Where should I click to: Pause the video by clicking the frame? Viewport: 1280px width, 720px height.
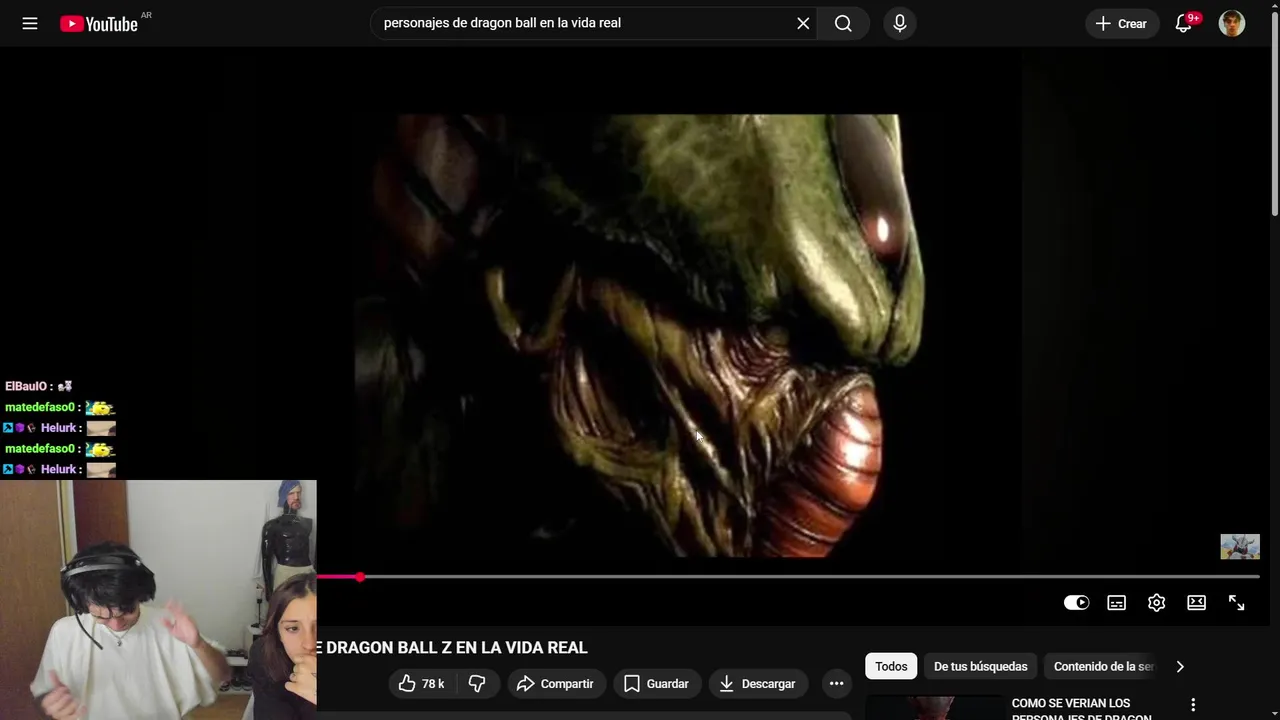[640, 335]
